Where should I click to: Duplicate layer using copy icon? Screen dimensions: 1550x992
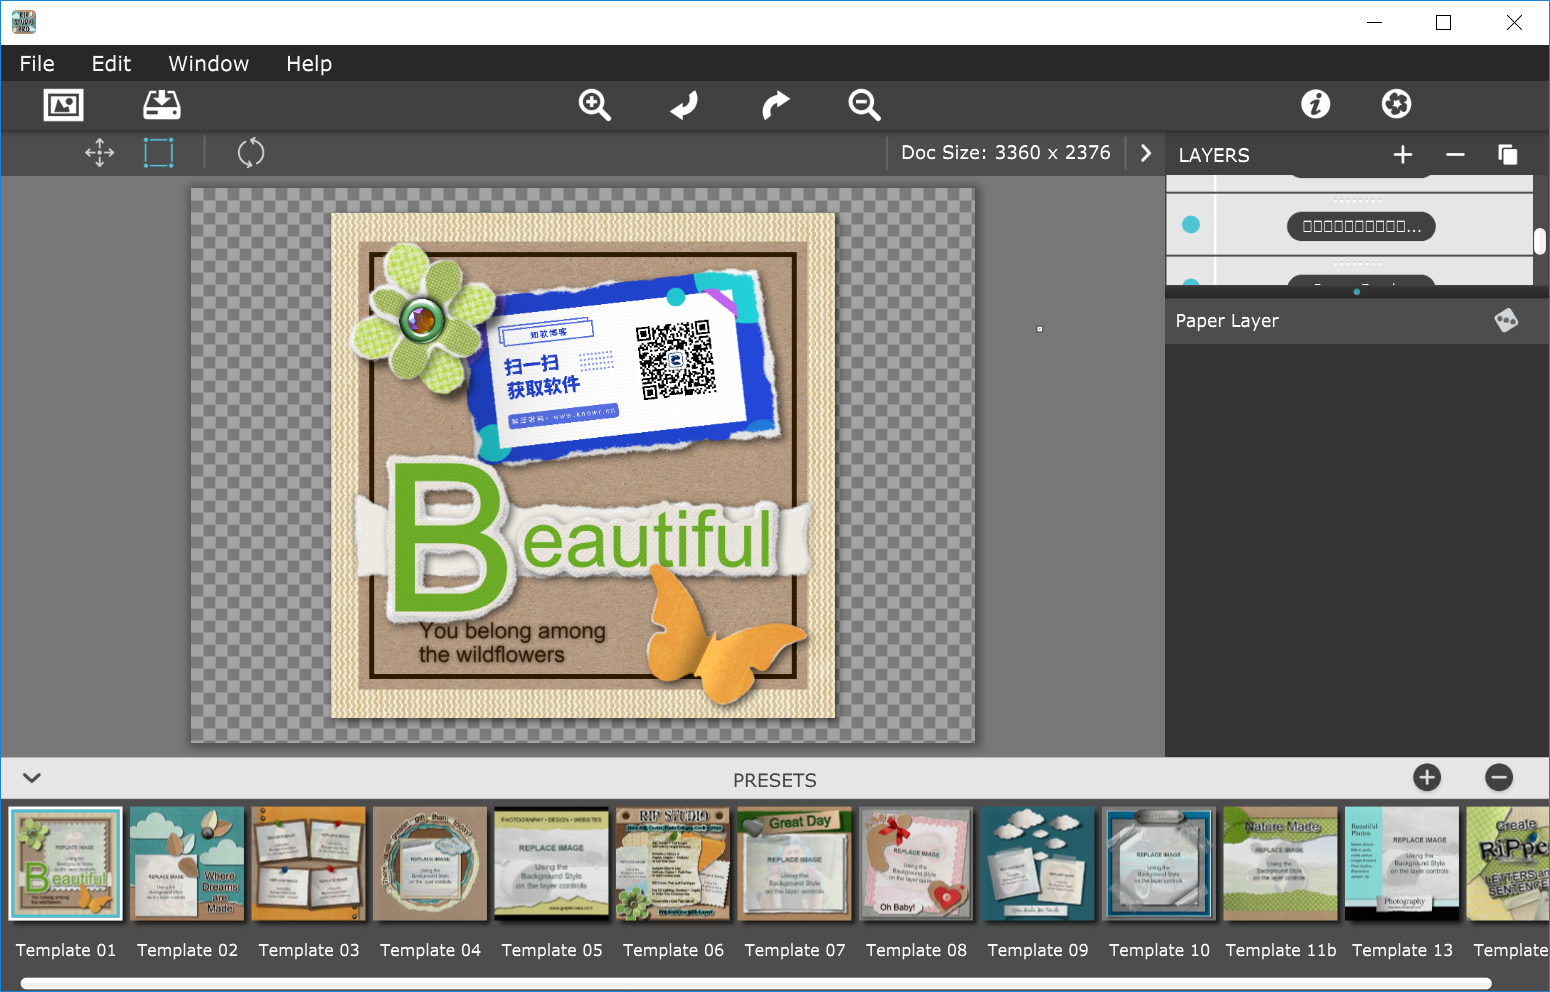tap(1507, 155)
